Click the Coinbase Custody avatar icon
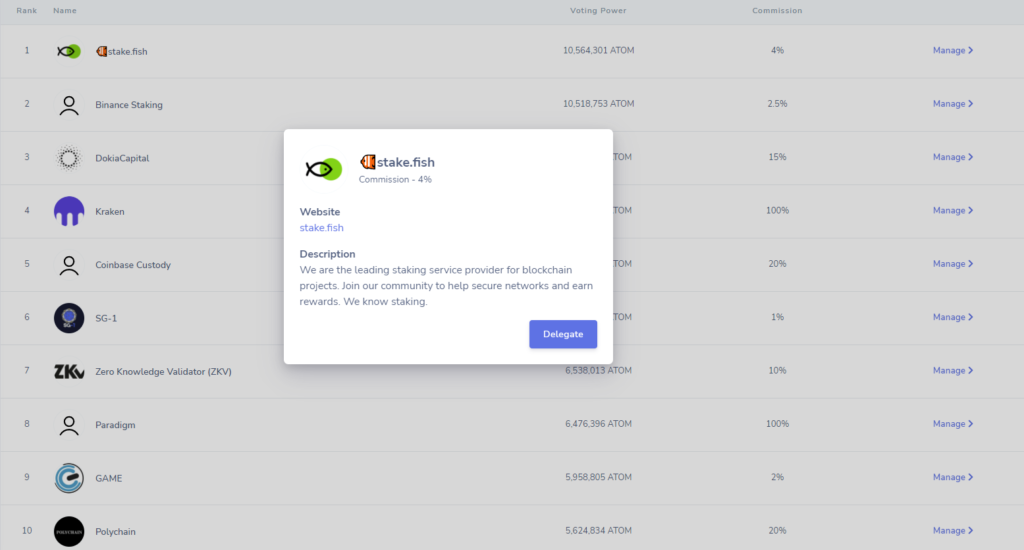The height and width of the screenshot is (550, 1024). click(x=69, y=265)
